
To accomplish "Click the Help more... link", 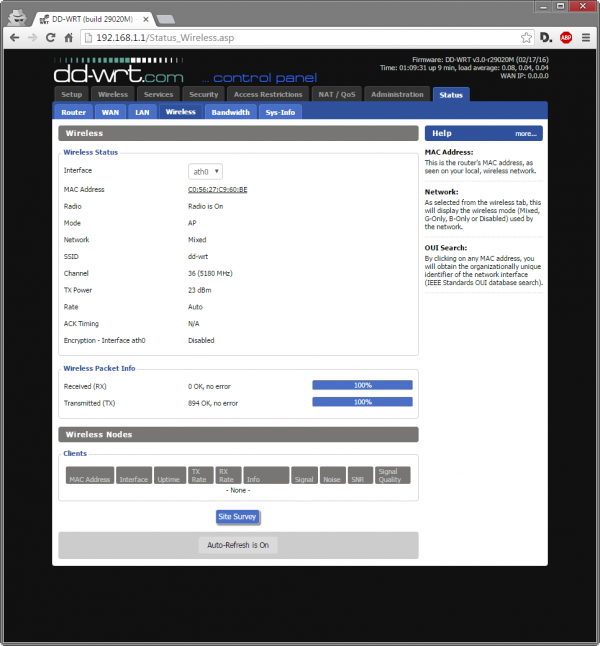I will (x=526, y=133).
